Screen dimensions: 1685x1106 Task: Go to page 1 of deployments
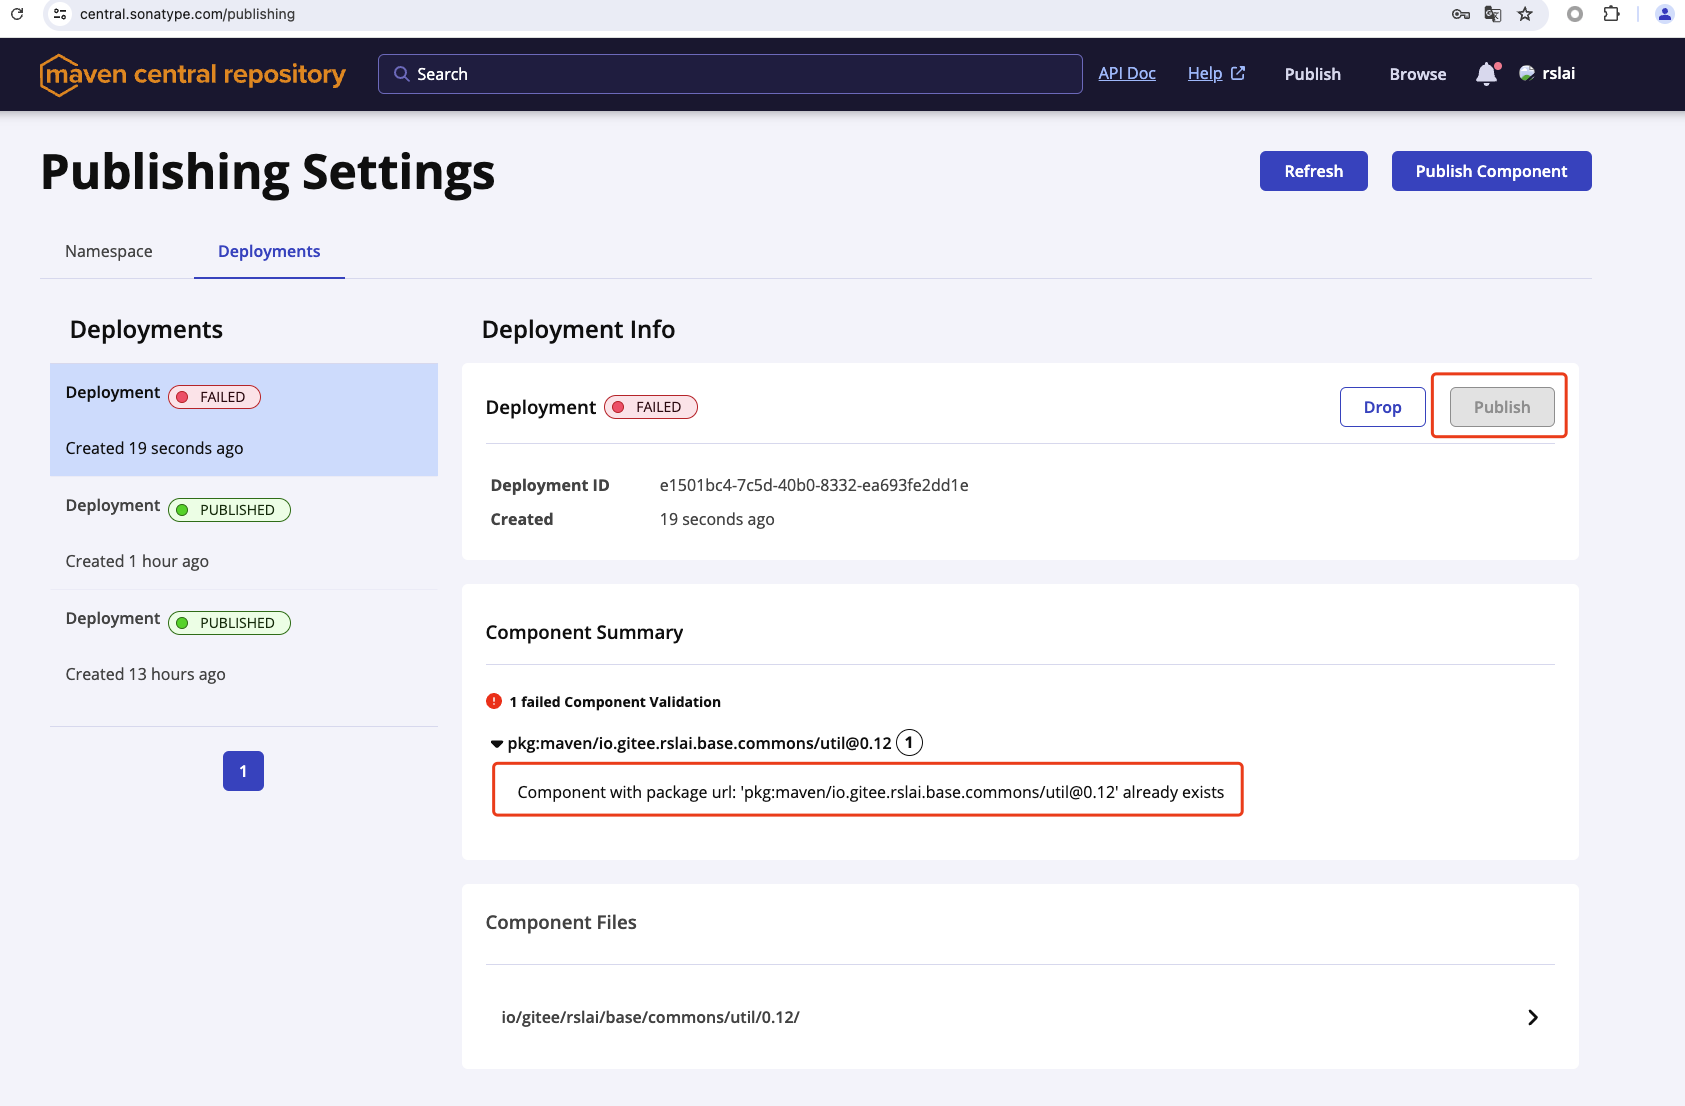pos(243,771)
